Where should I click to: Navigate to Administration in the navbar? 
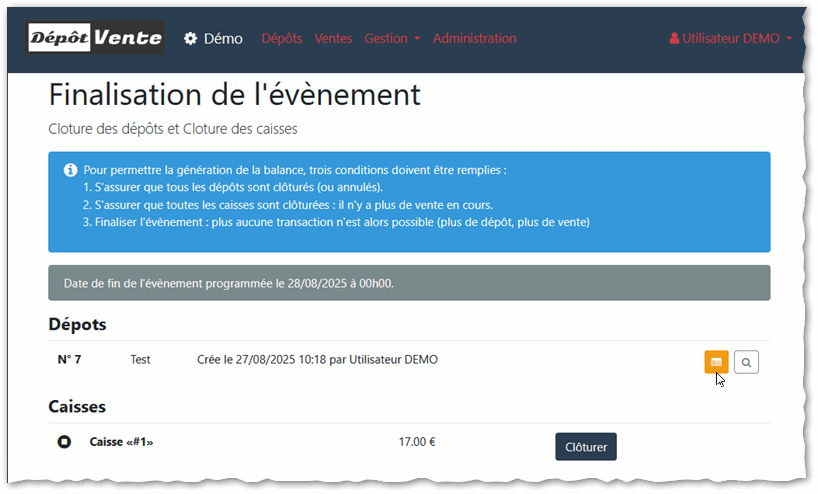(474, 39)
